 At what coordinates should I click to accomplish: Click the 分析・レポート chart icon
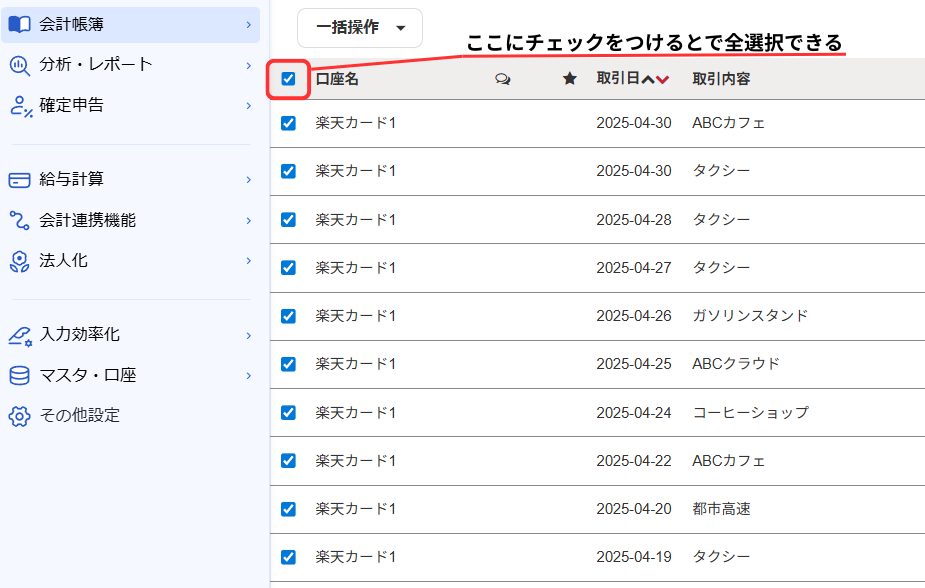(19, 65)
